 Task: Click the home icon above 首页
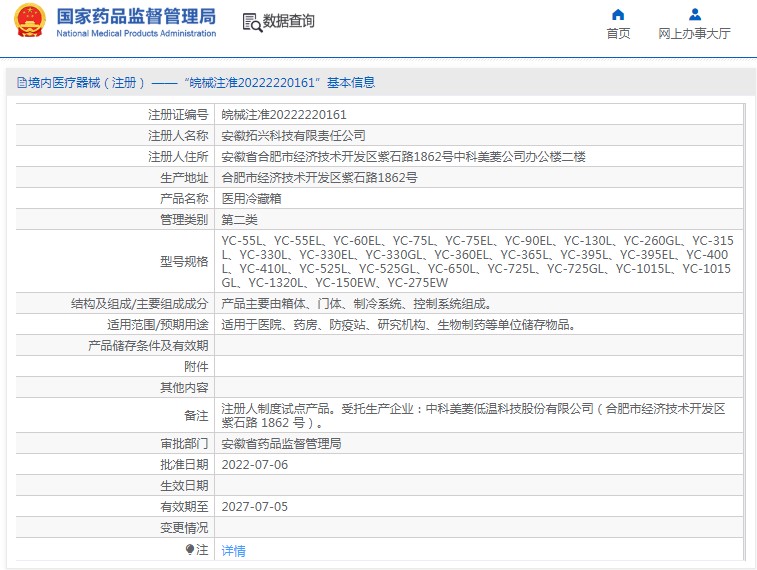[x=618, y=14]
